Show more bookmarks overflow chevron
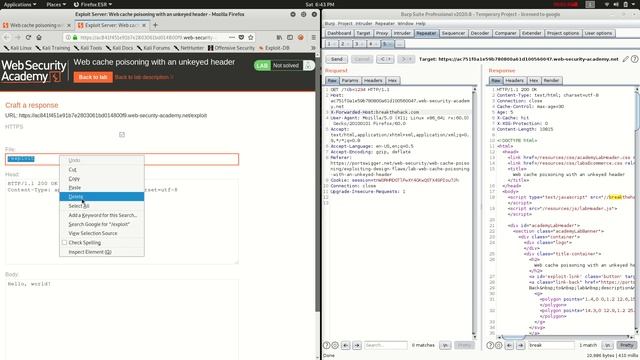The image size is (640, 360). tap(313, 48)
